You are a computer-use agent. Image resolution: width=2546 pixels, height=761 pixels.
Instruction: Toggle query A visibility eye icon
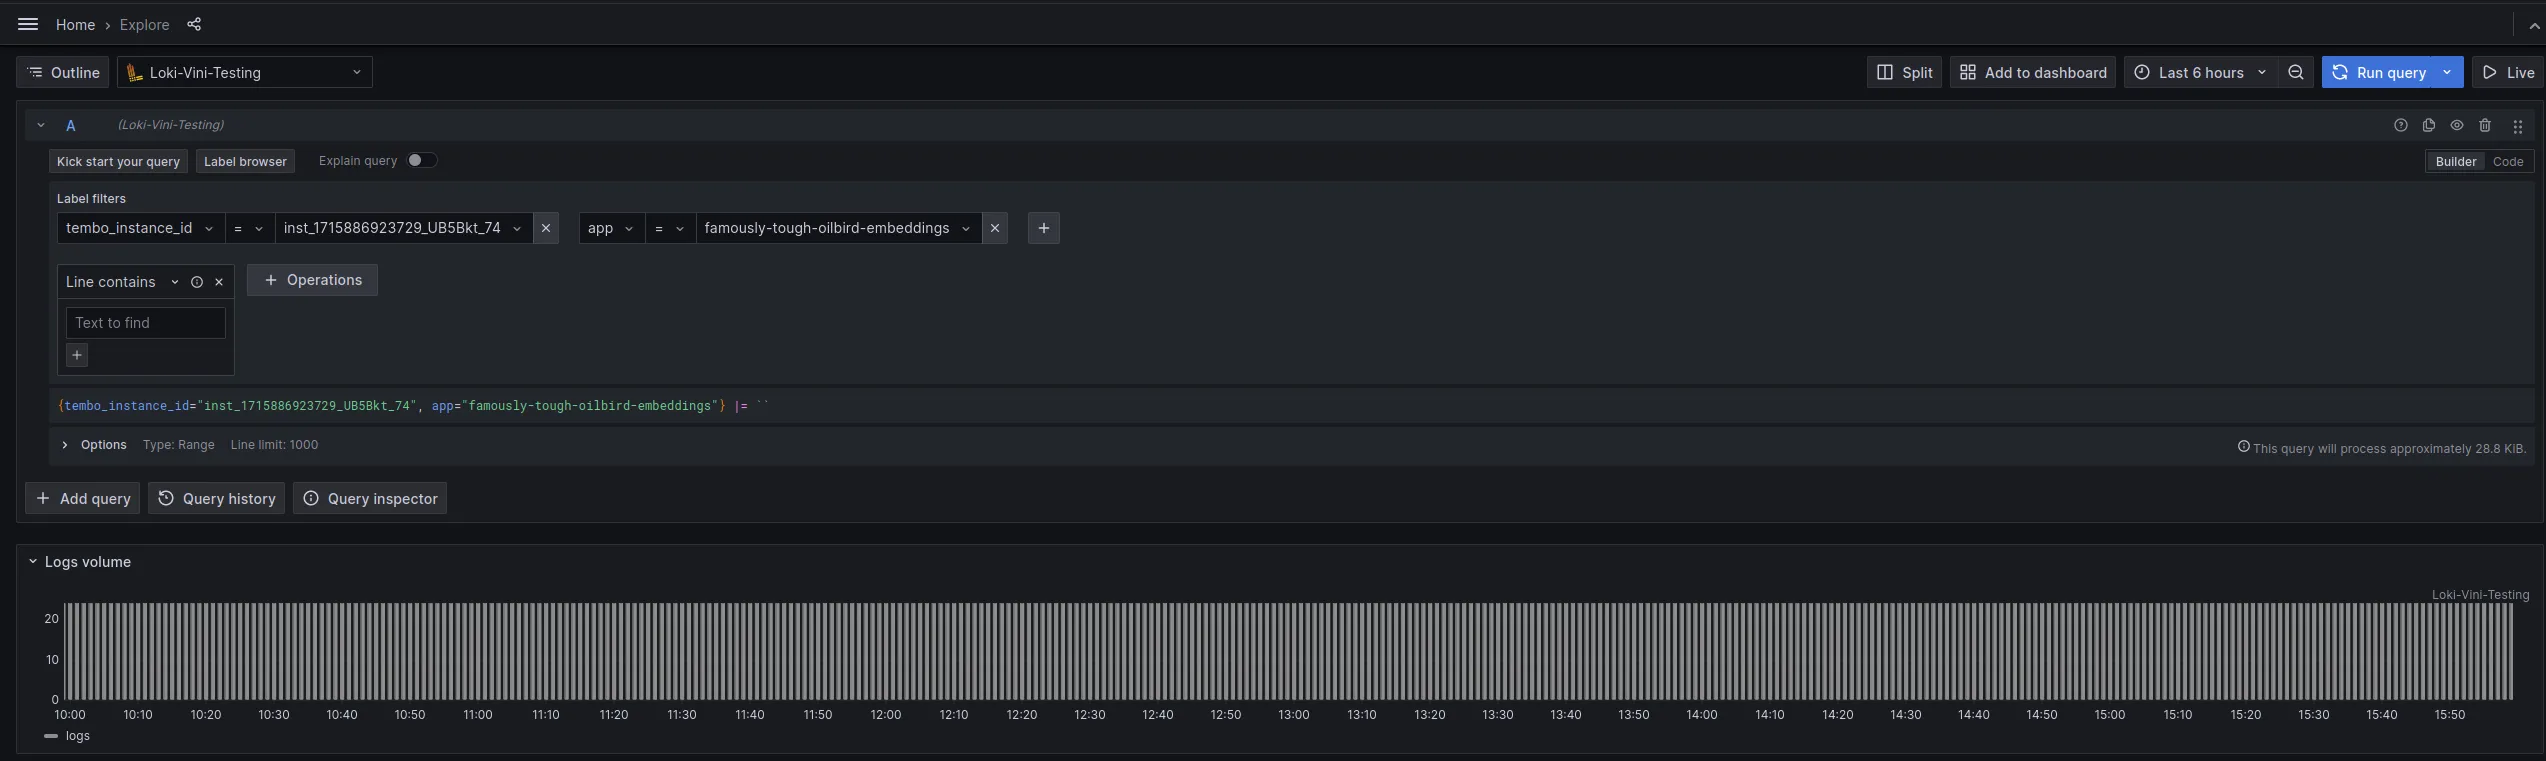tap(2456, 125)
